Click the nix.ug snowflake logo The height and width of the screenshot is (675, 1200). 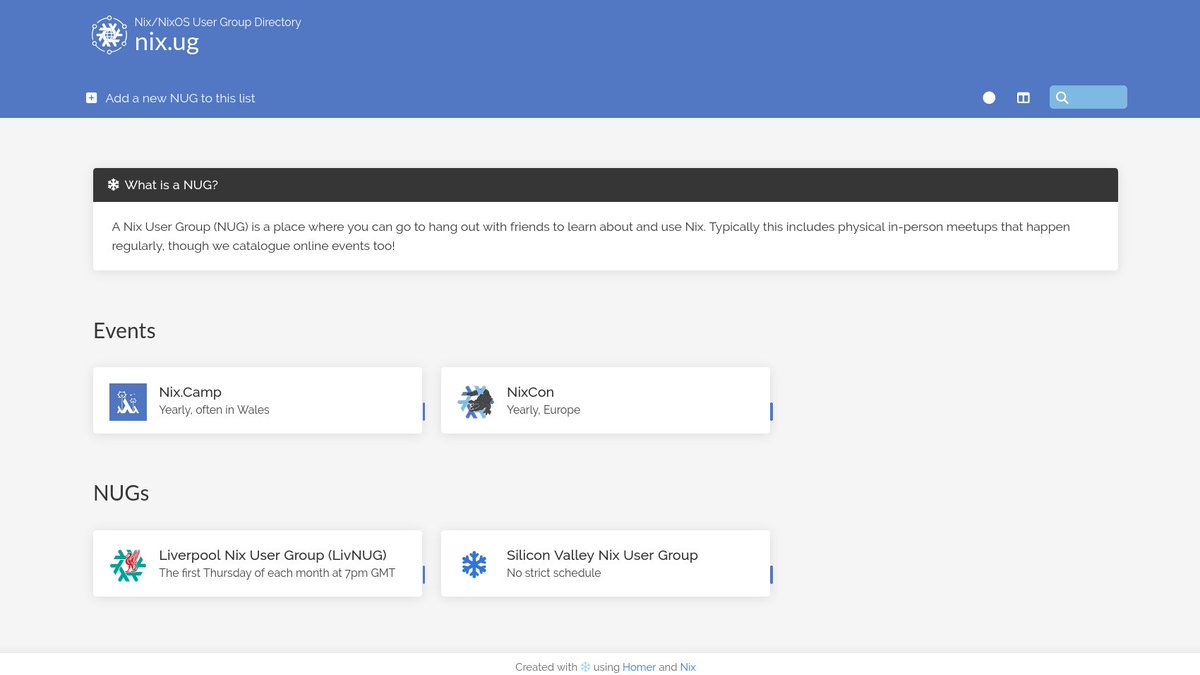pos(109,35)
